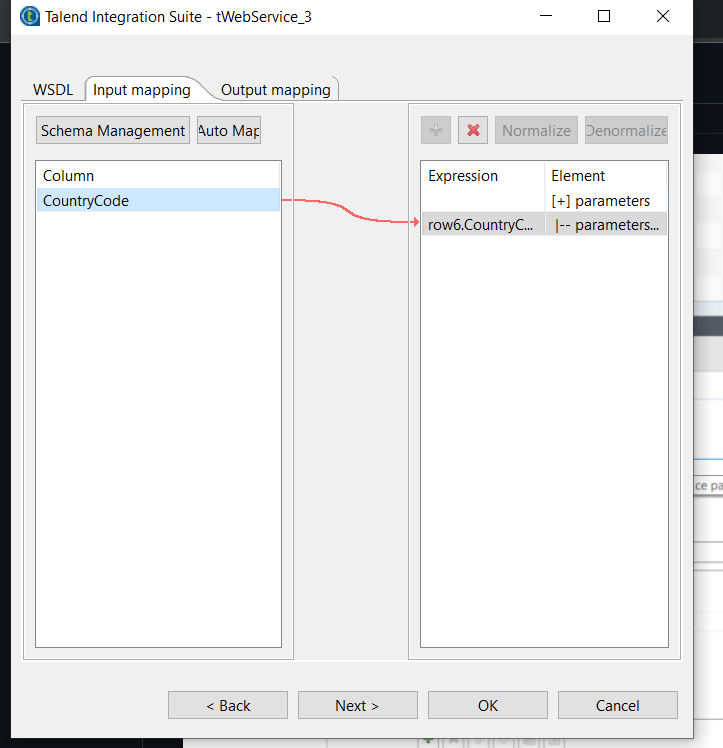723x748 pixels.
Task: Select the |-- parameters... element cell
Action: [606, 224]
